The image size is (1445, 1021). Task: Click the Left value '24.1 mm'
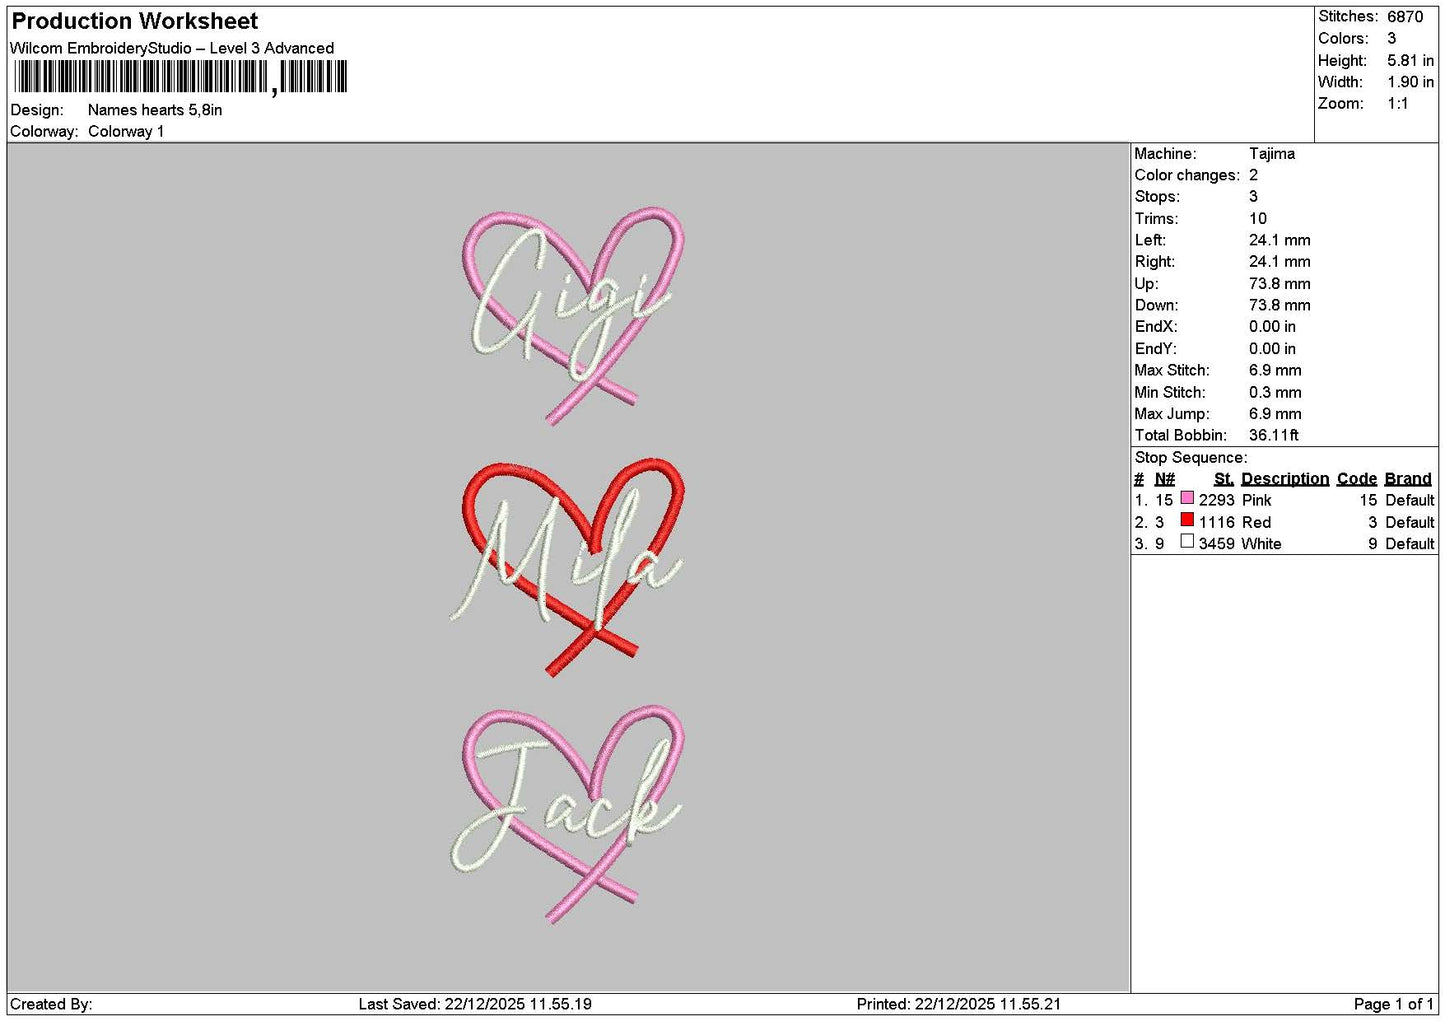coord(1280,241)
